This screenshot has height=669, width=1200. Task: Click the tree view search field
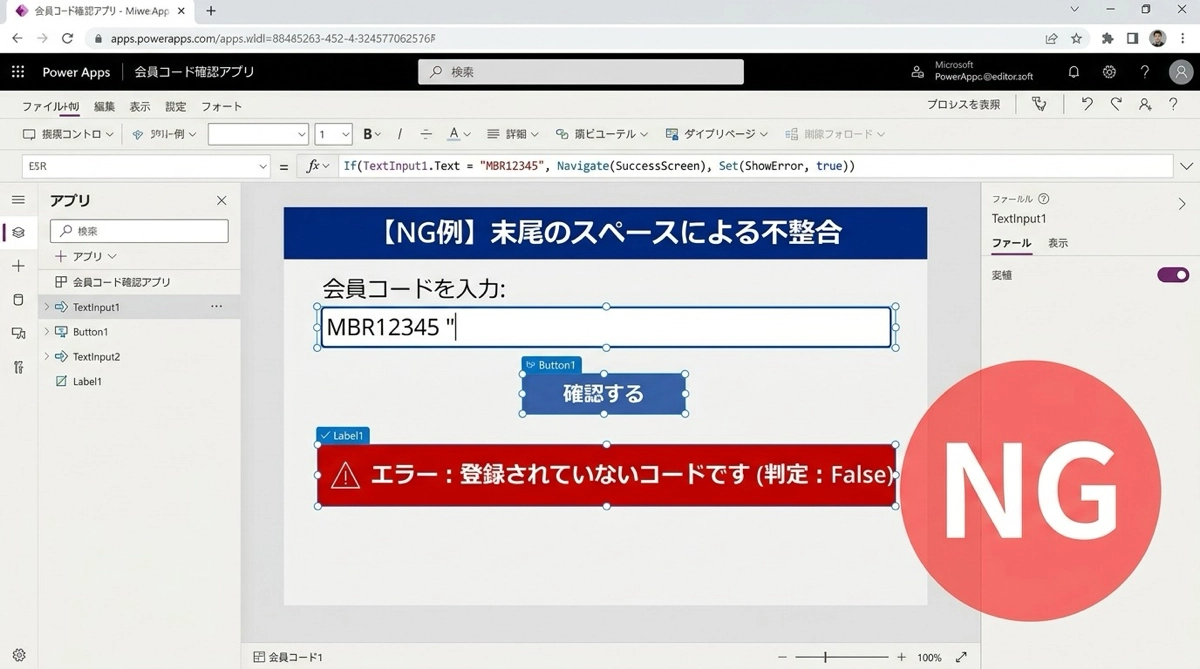pyautogui.click(x=140, y=231)
